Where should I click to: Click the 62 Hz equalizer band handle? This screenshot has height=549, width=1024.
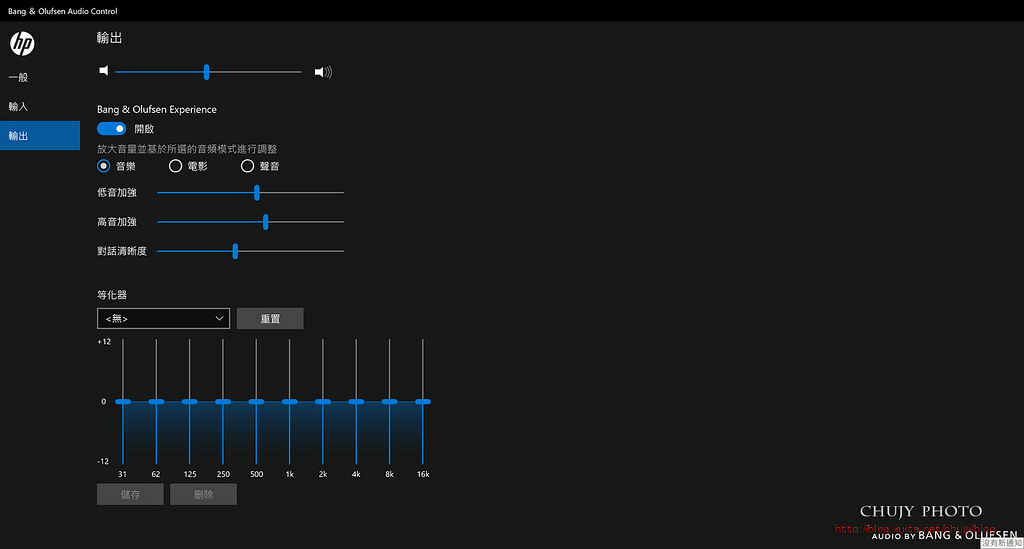pos(156,401)
